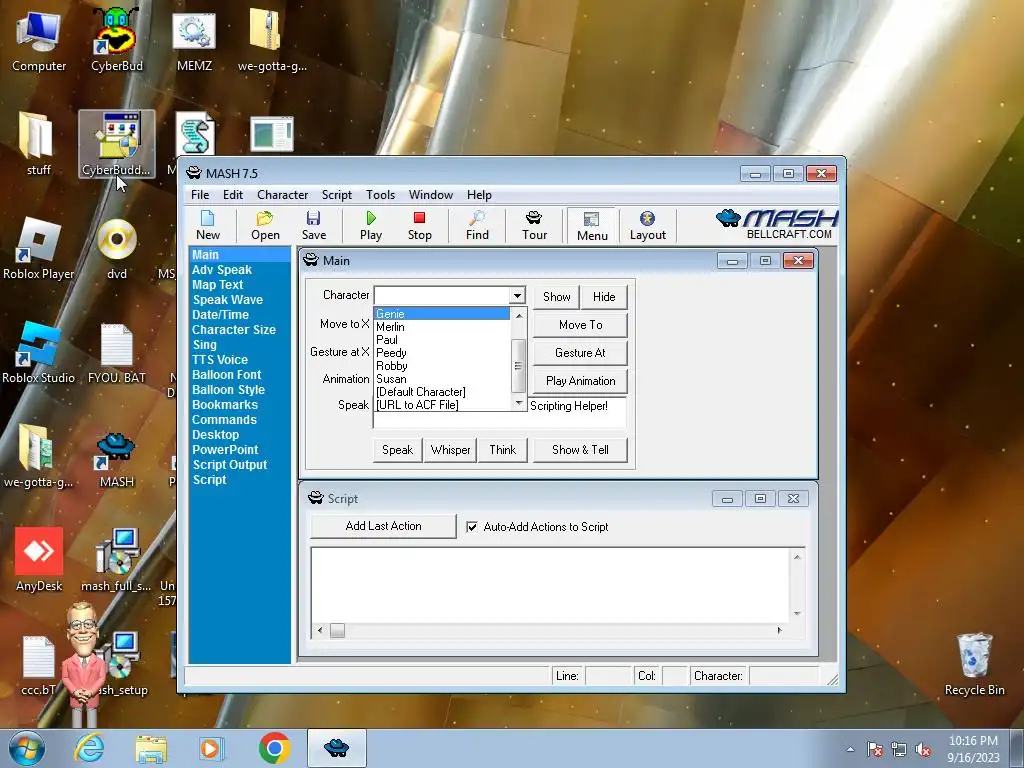Click the Save disk toolbar icon
This screenshot has width=1024, height=768.
pyautogui.click(x=313, y=226)
